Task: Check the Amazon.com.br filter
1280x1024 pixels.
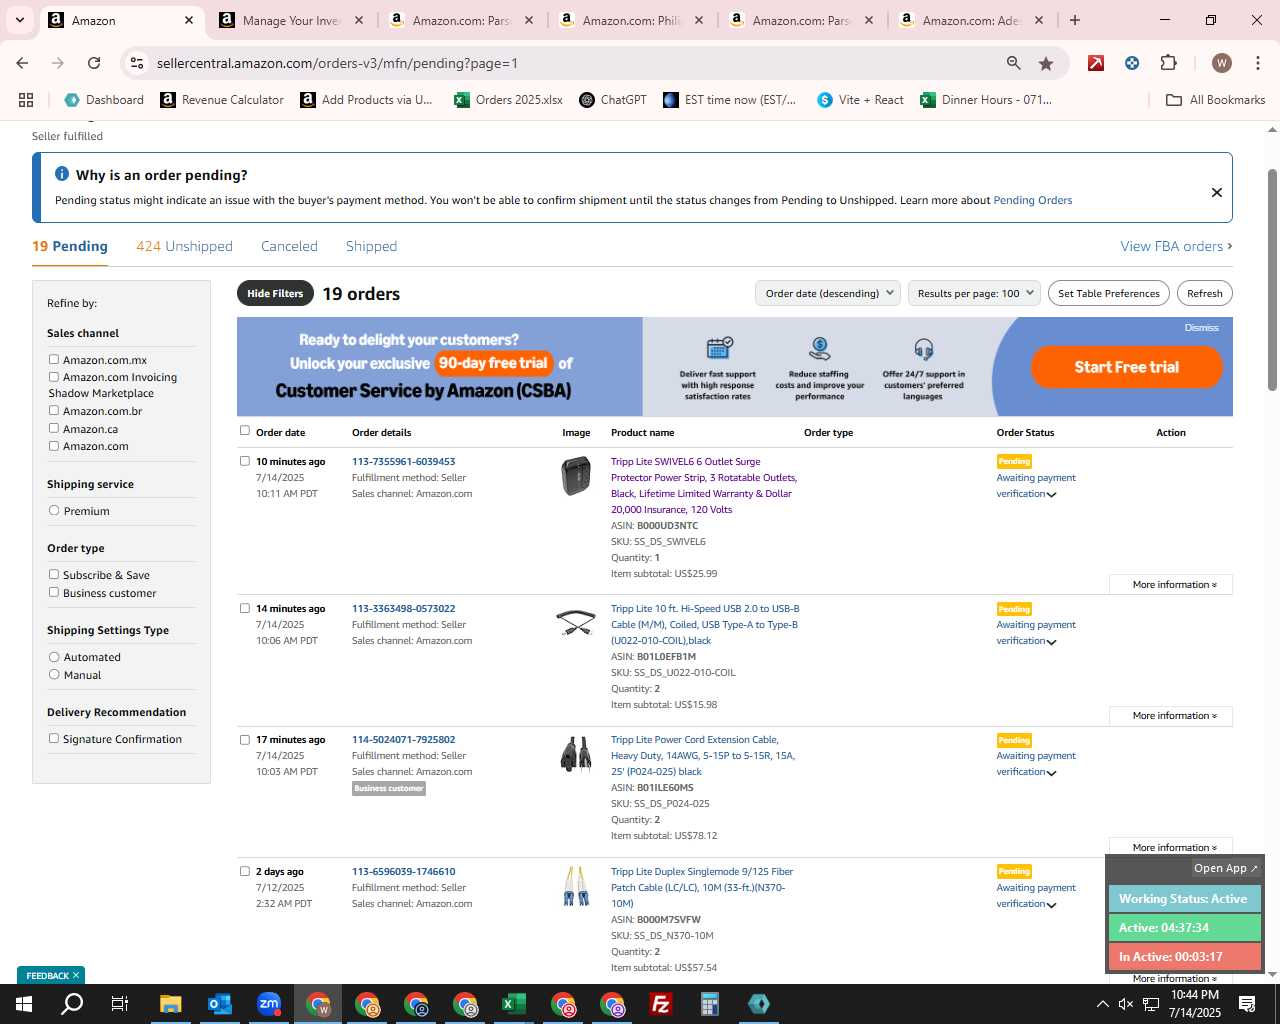Action: (x=54, y=410)
